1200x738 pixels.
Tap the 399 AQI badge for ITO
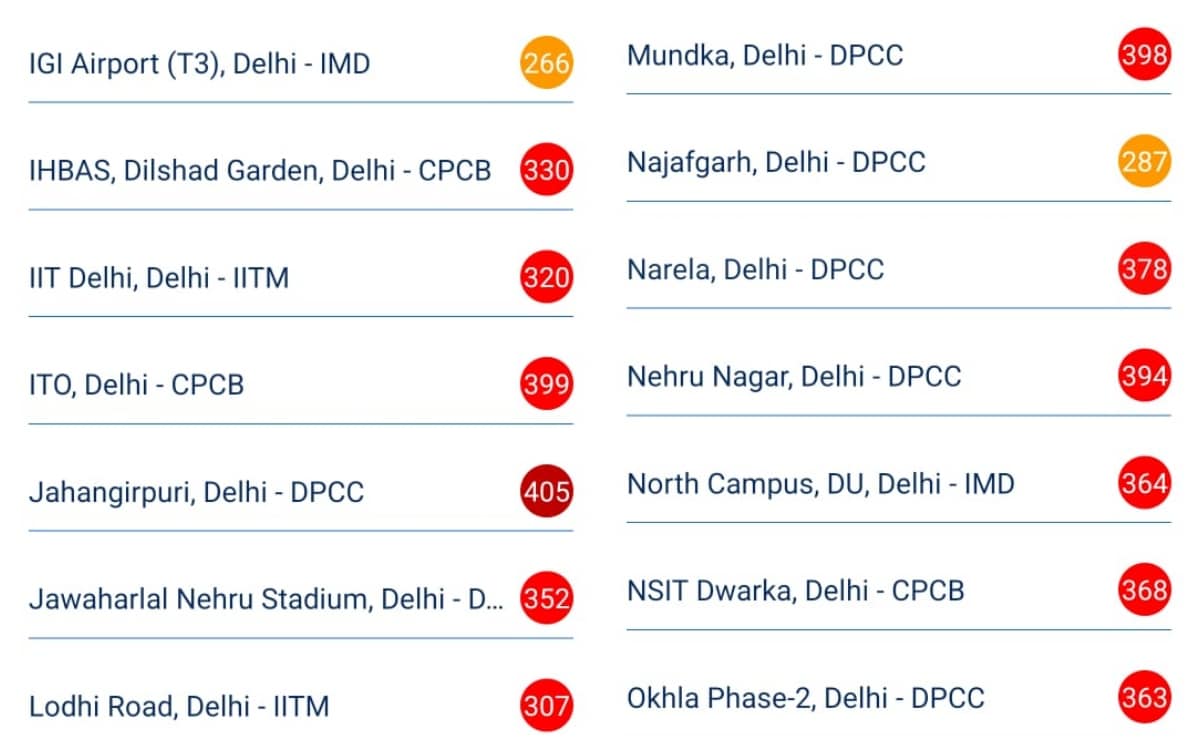tap(546, 385)
